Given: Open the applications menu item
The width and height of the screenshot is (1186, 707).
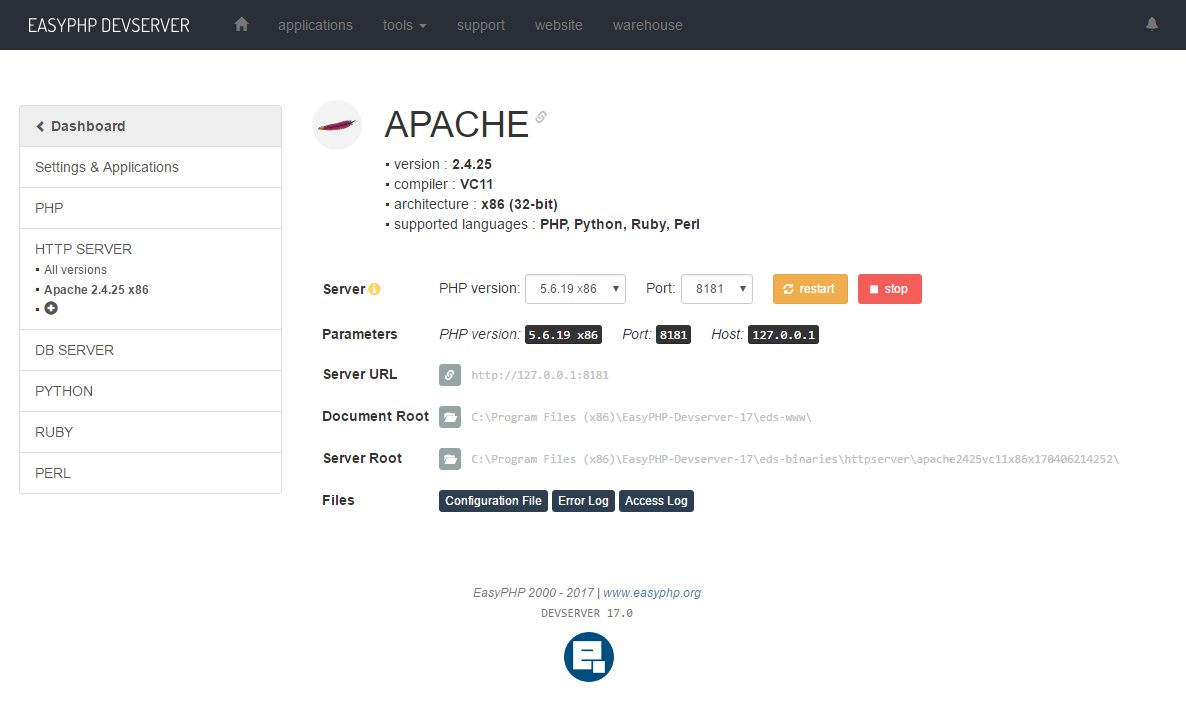Looking at the screenshot, I should pyautogui.click(x=315, y=24).
